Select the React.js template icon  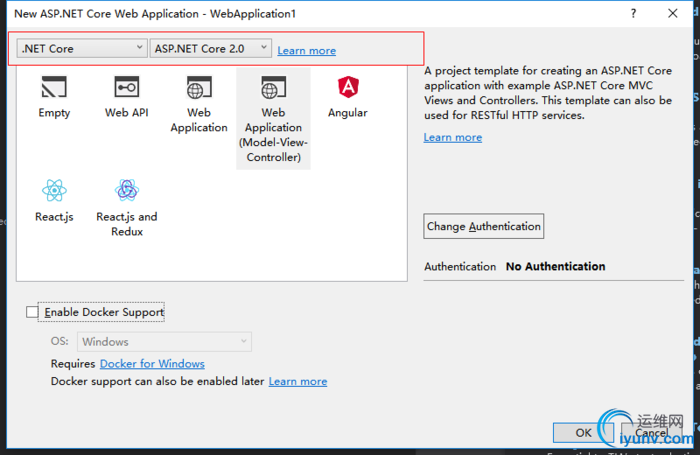pyautogui.click(x=54, y=191)
